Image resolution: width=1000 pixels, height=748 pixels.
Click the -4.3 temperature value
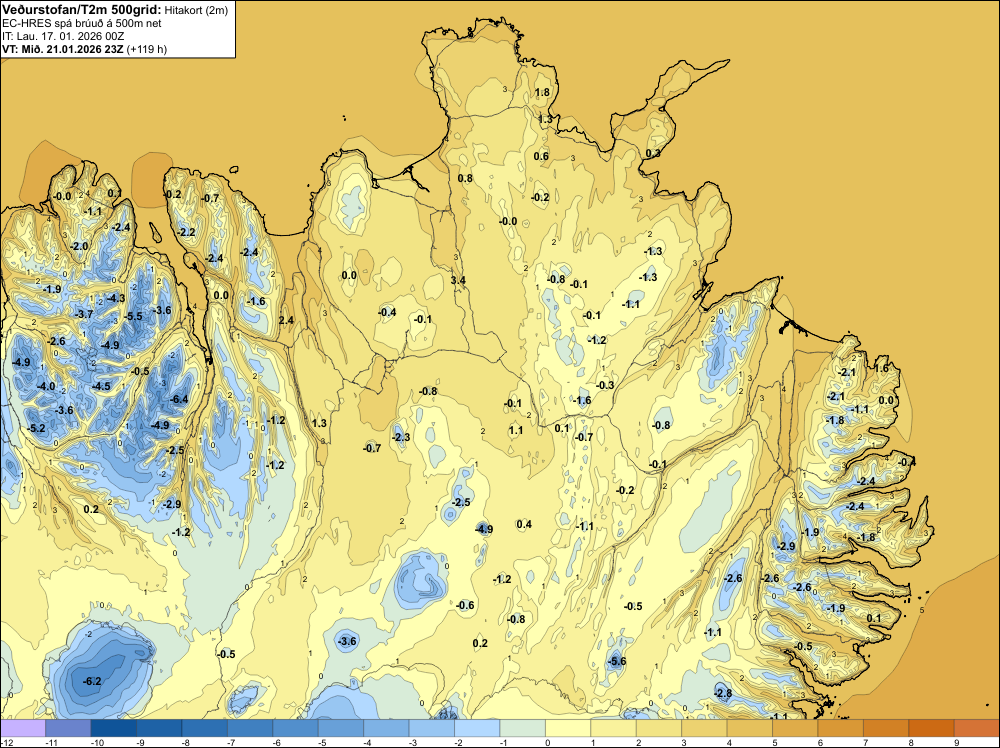click(115, 298)
